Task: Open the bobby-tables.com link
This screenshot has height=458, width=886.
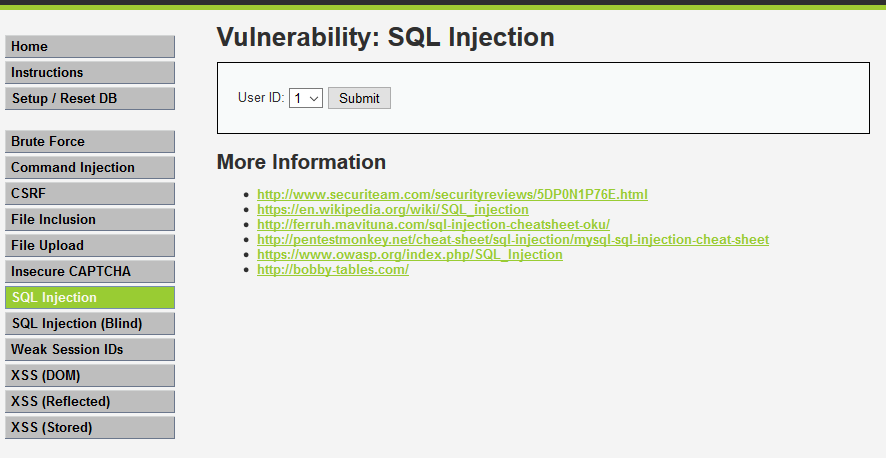Action: pos(332,270)
